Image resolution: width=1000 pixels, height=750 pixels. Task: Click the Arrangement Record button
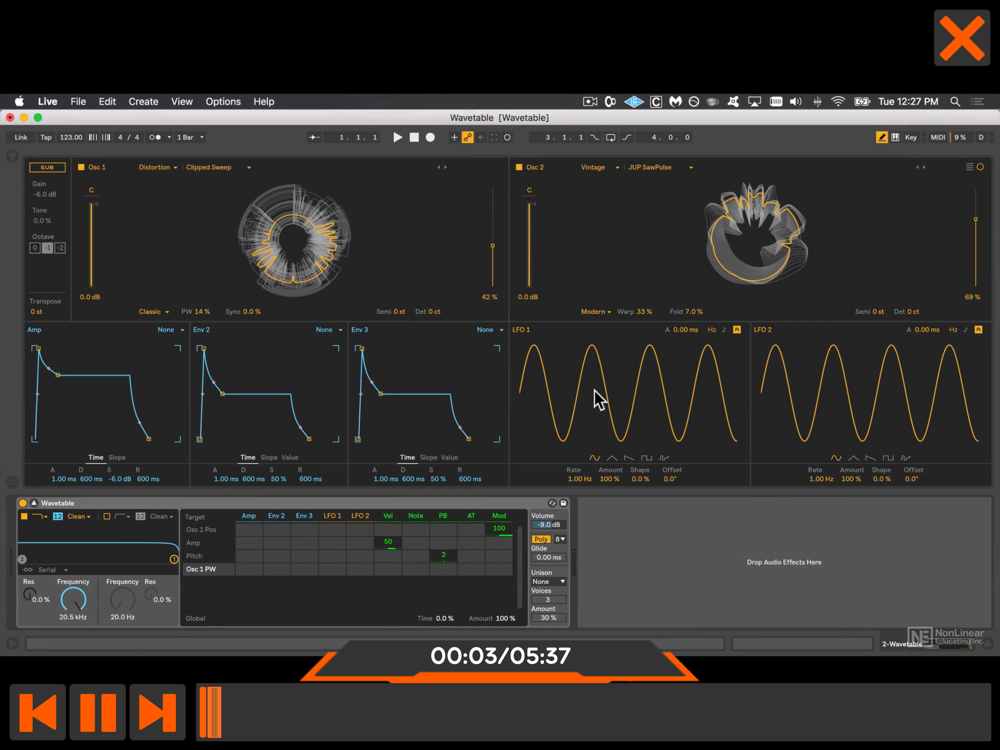(x=430, y=137)
